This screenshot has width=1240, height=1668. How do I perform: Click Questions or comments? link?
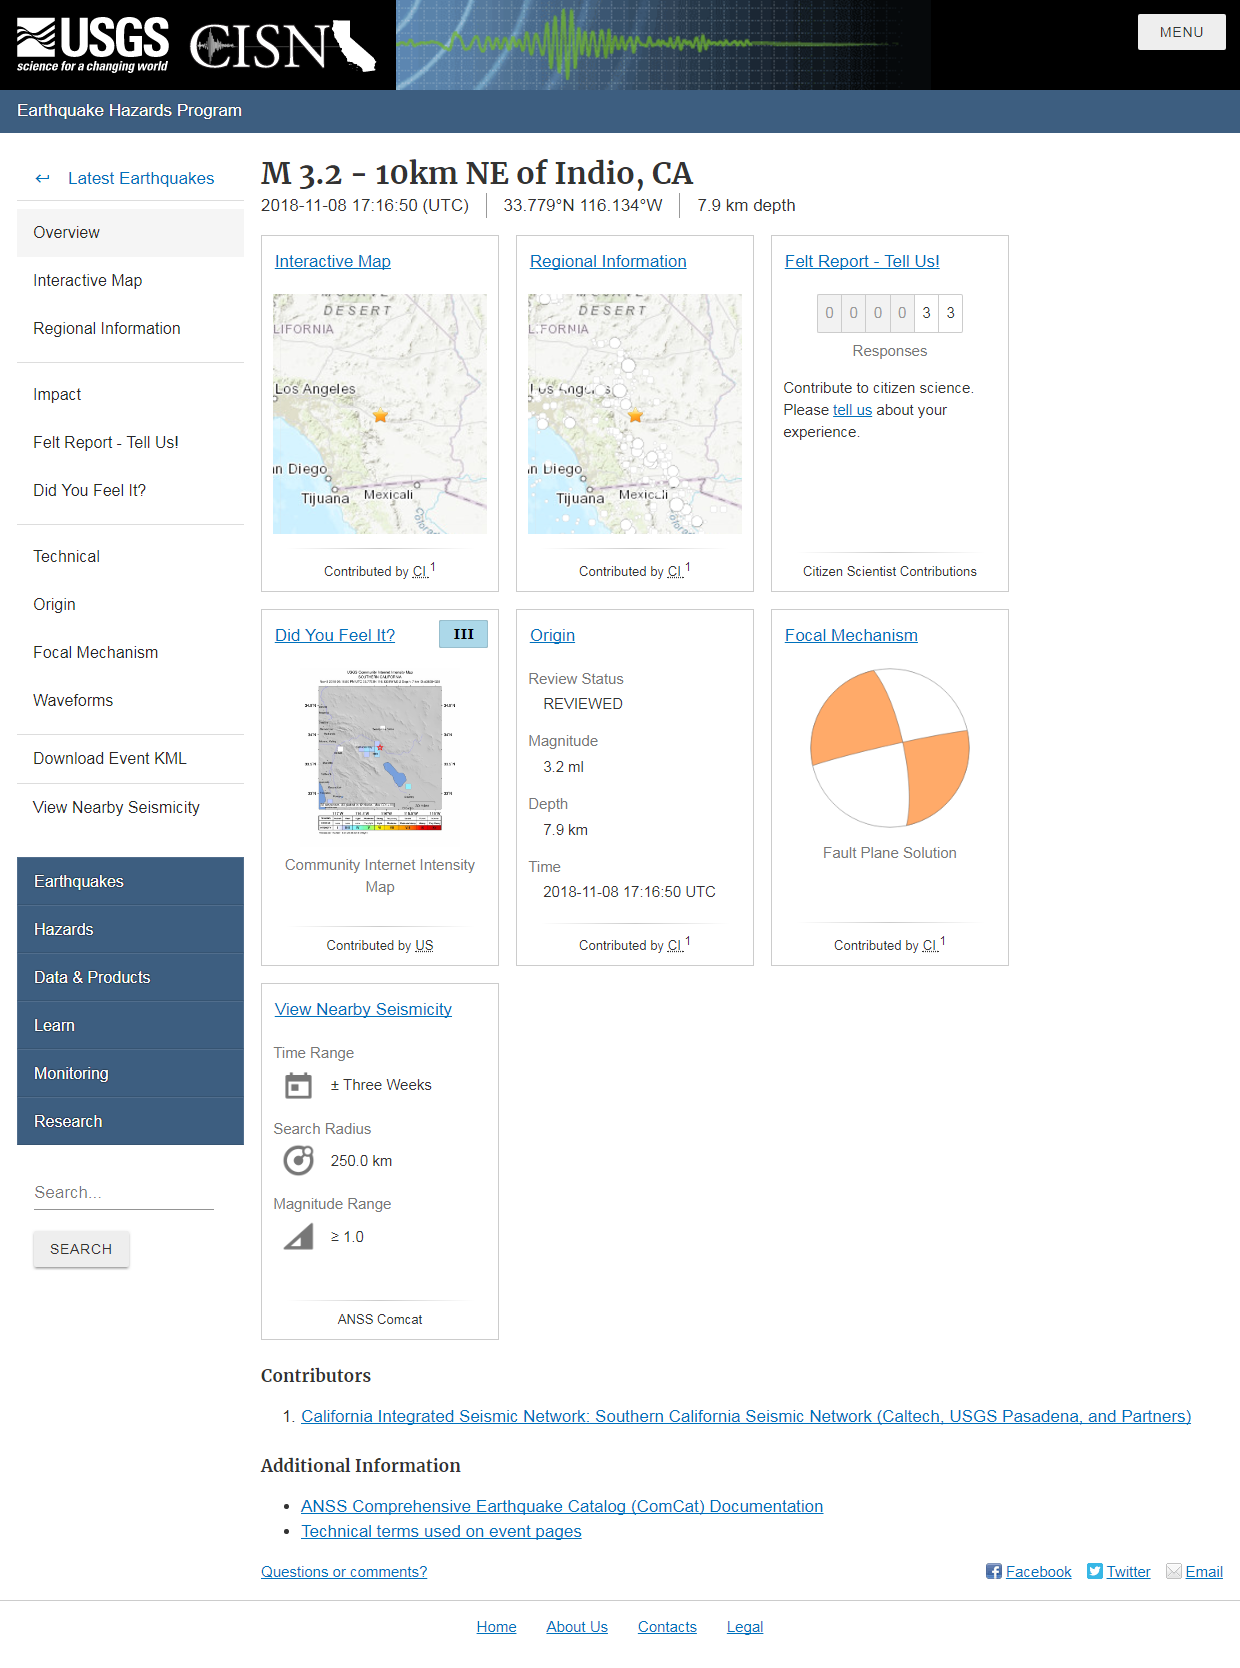click(344, 1572)
